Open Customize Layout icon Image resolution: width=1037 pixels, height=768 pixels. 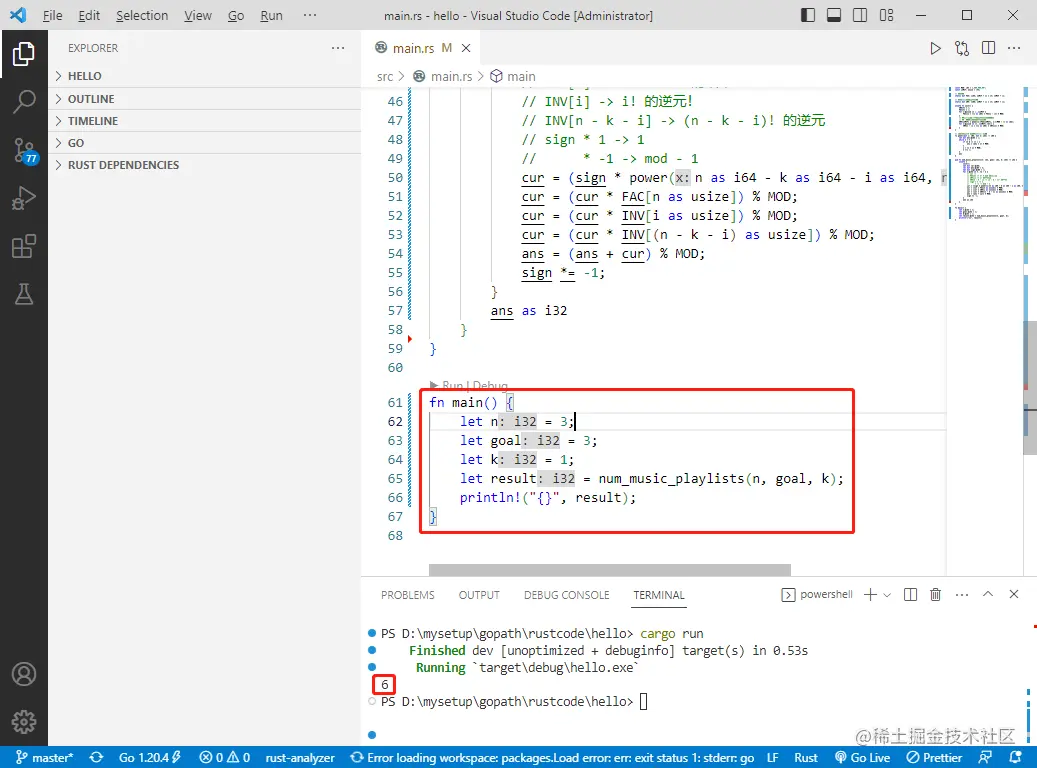(x=886, y=15)
